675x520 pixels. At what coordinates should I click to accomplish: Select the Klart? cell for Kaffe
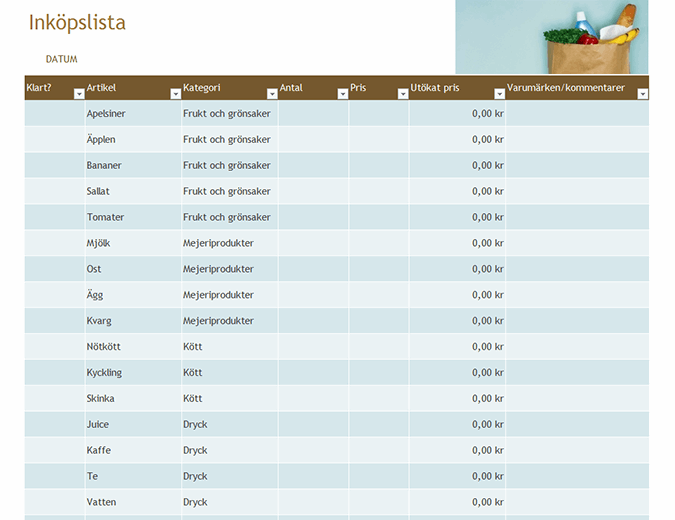(x=55, y=451)
